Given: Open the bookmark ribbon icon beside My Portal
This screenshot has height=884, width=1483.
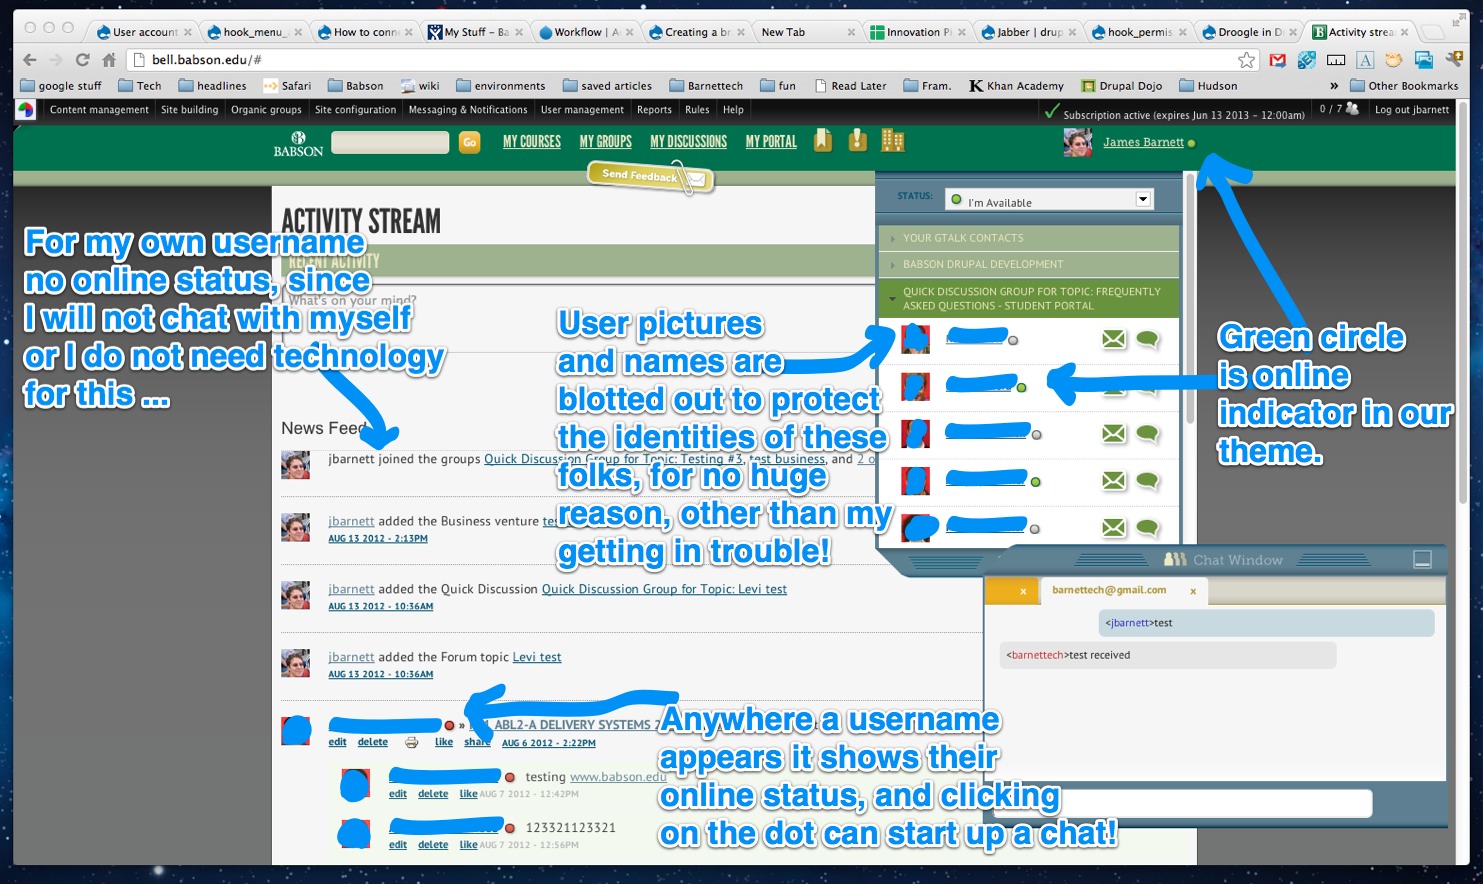Looking at the screenshot, I should 822,141.
